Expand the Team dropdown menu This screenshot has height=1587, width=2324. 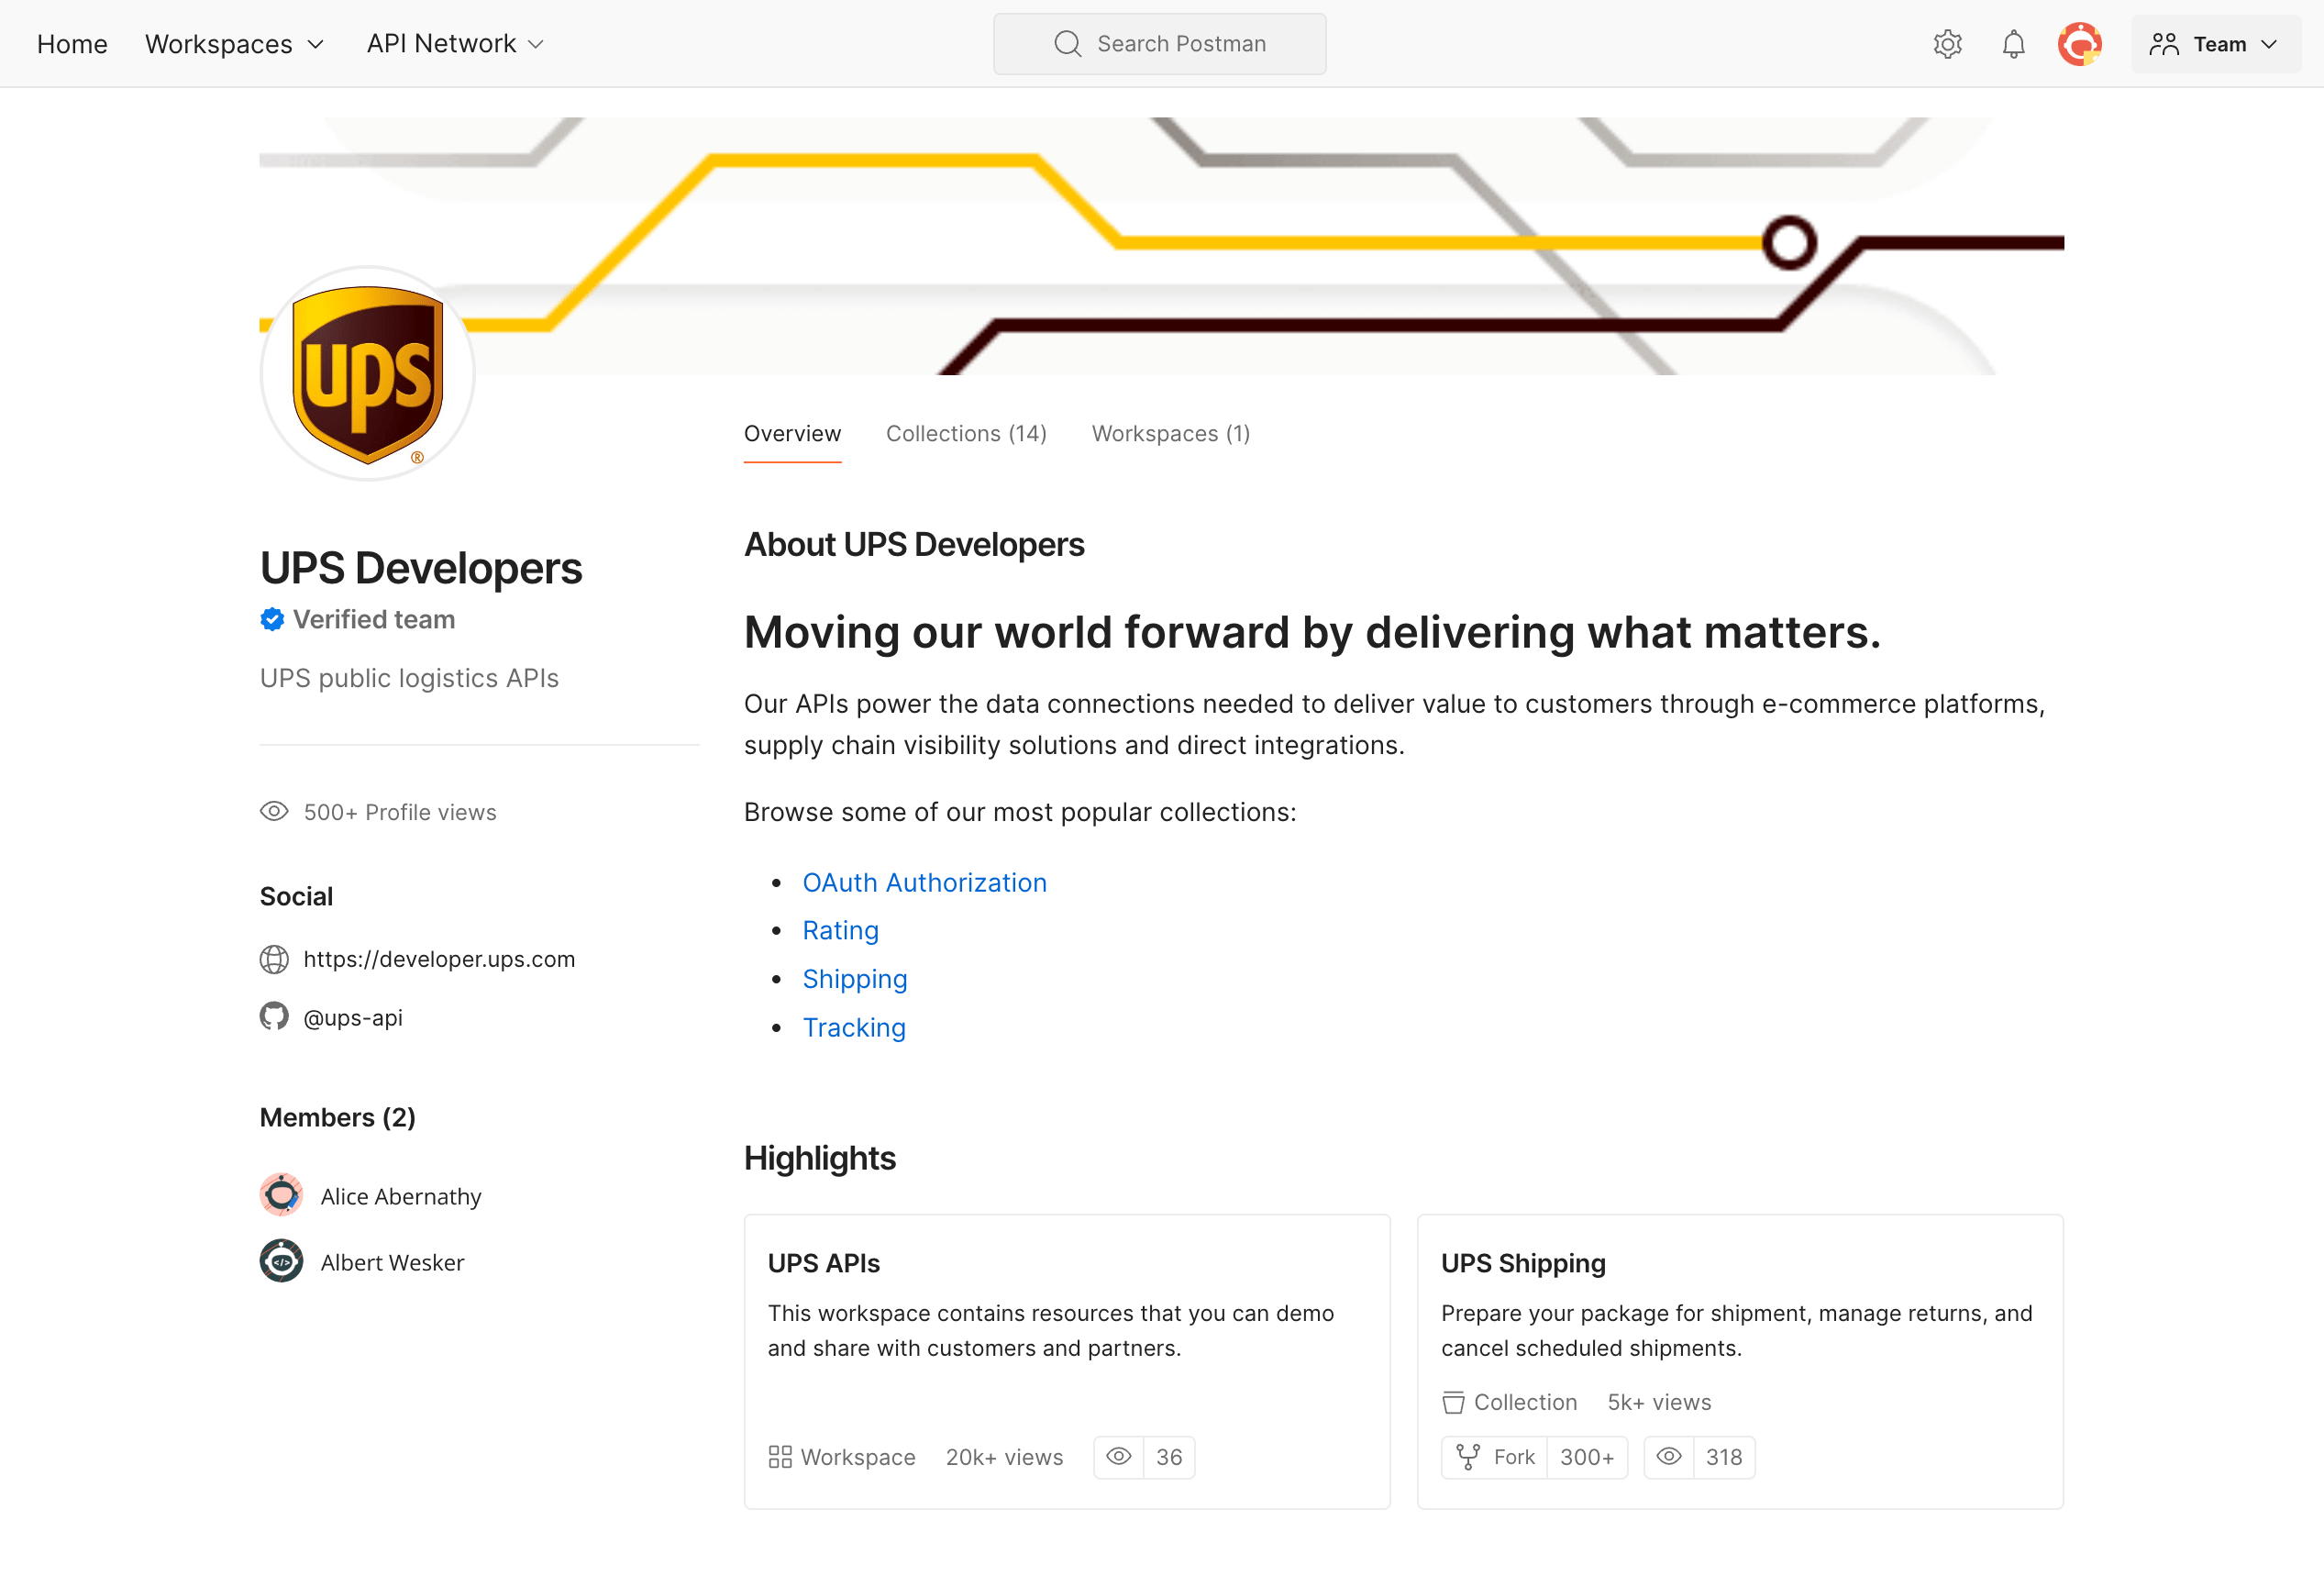pos(2213,42)
